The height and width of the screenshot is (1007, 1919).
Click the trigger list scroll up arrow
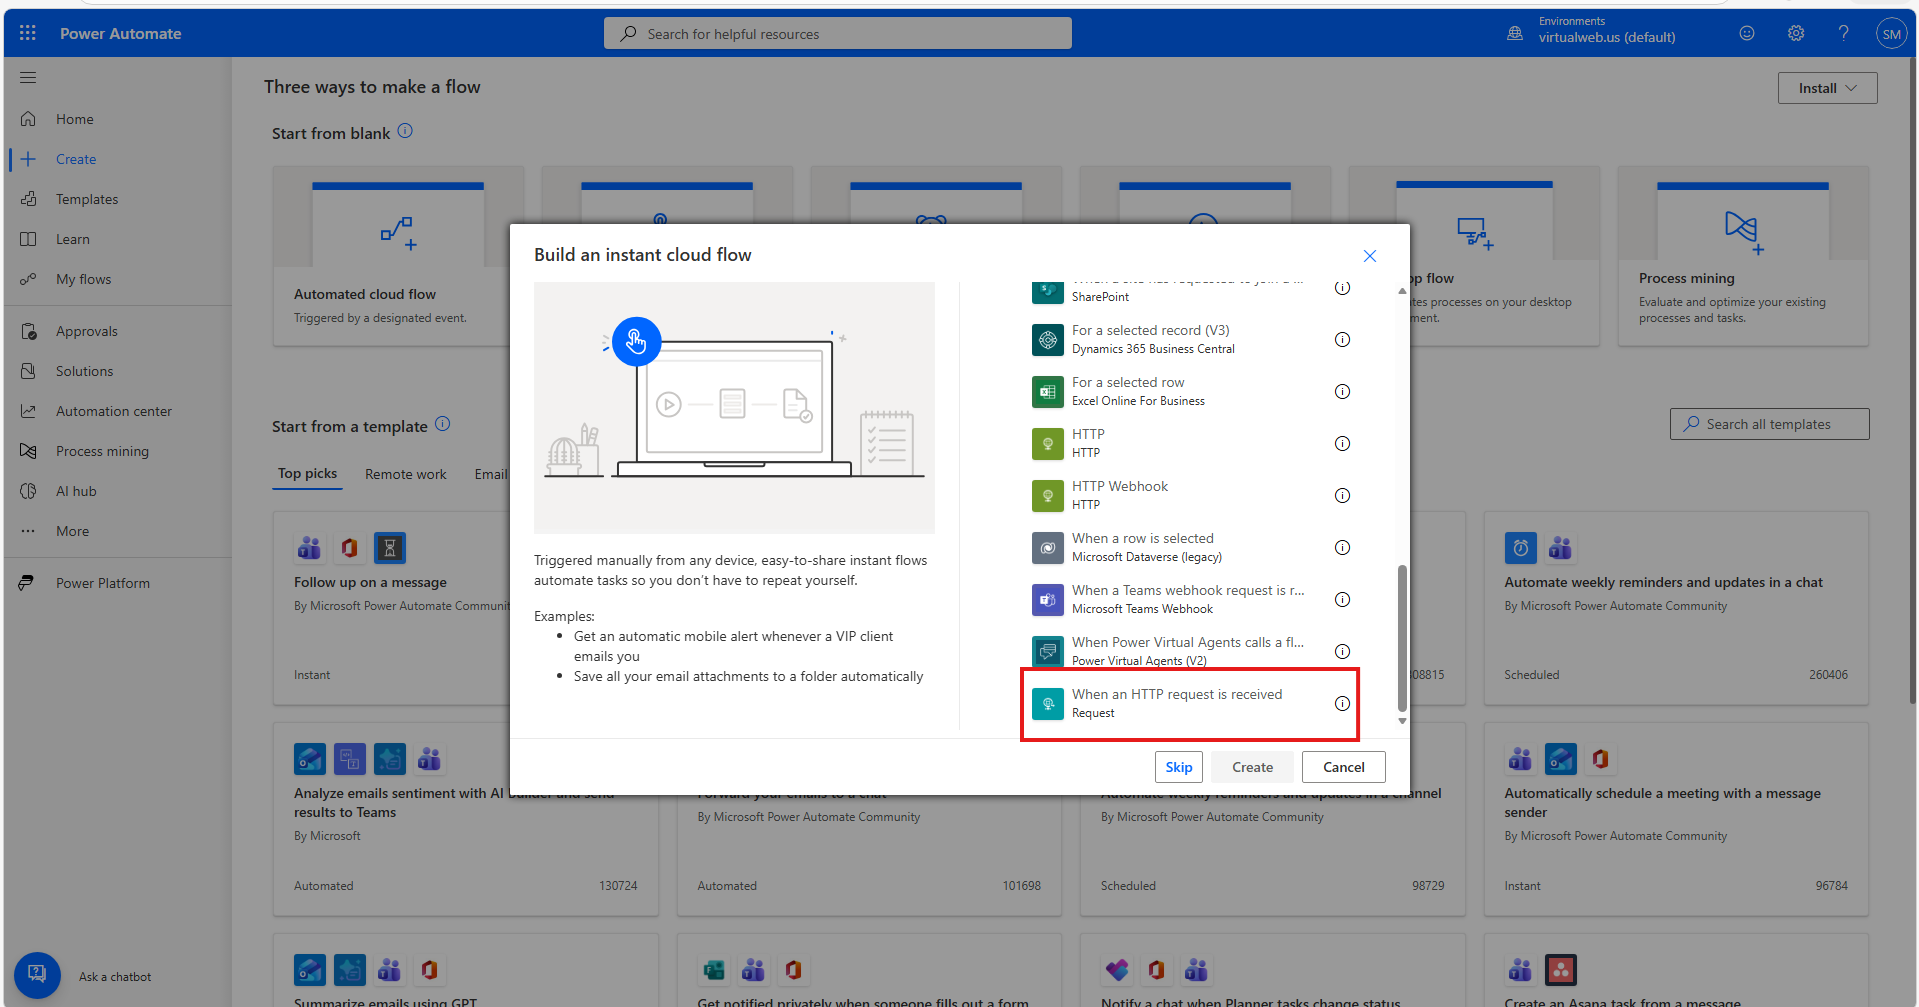click(x=1402, y=291)
